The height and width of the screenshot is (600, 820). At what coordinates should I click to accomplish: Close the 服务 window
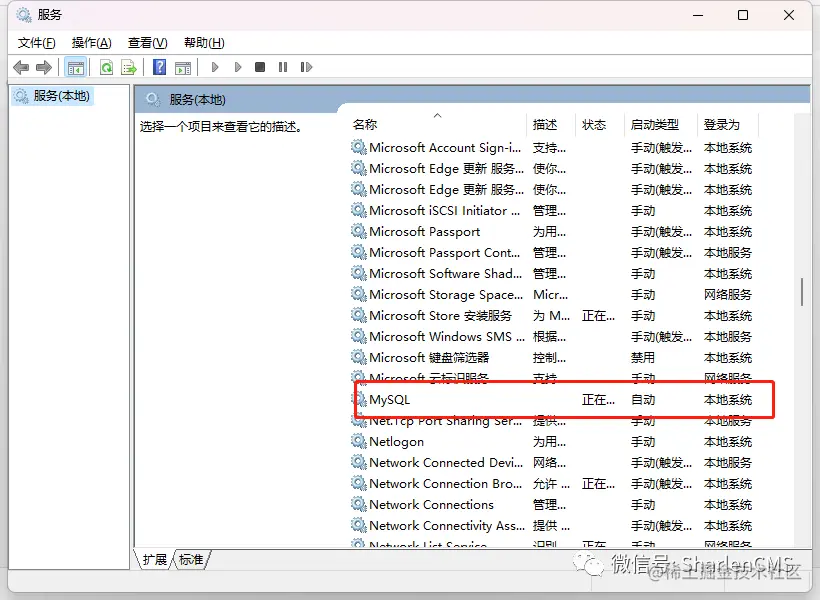point(789,15)
